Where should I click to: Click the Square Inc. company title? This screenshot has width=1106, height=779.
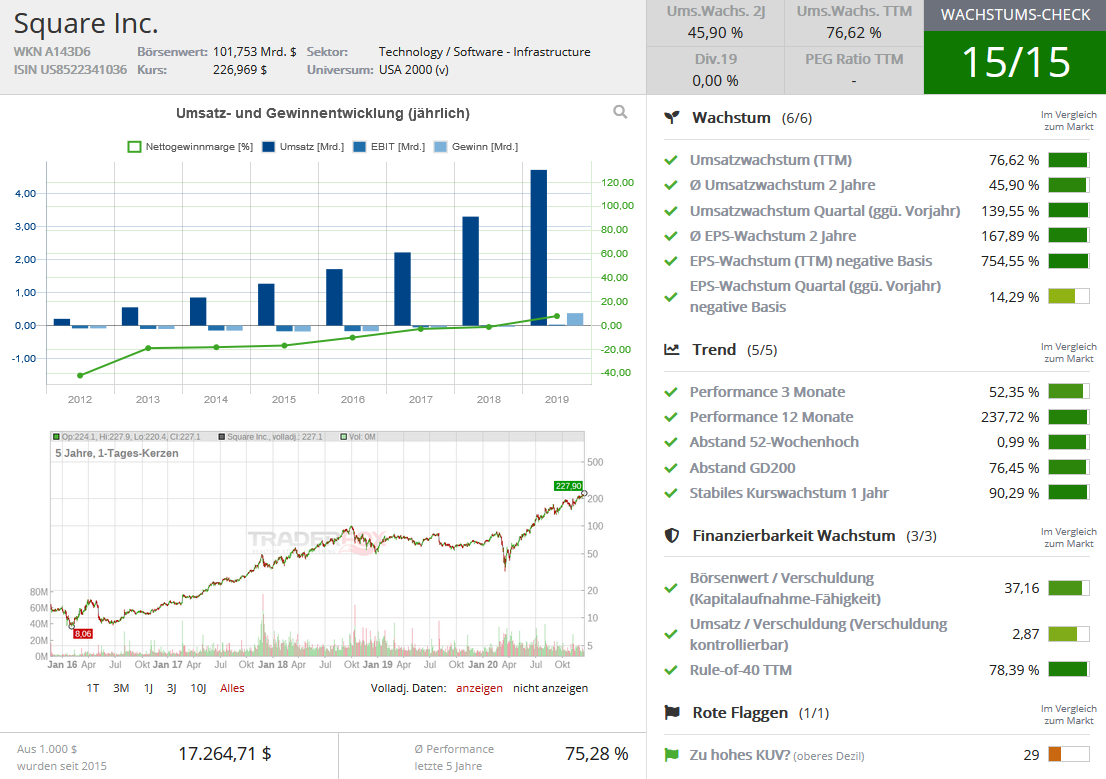point(86,23)
